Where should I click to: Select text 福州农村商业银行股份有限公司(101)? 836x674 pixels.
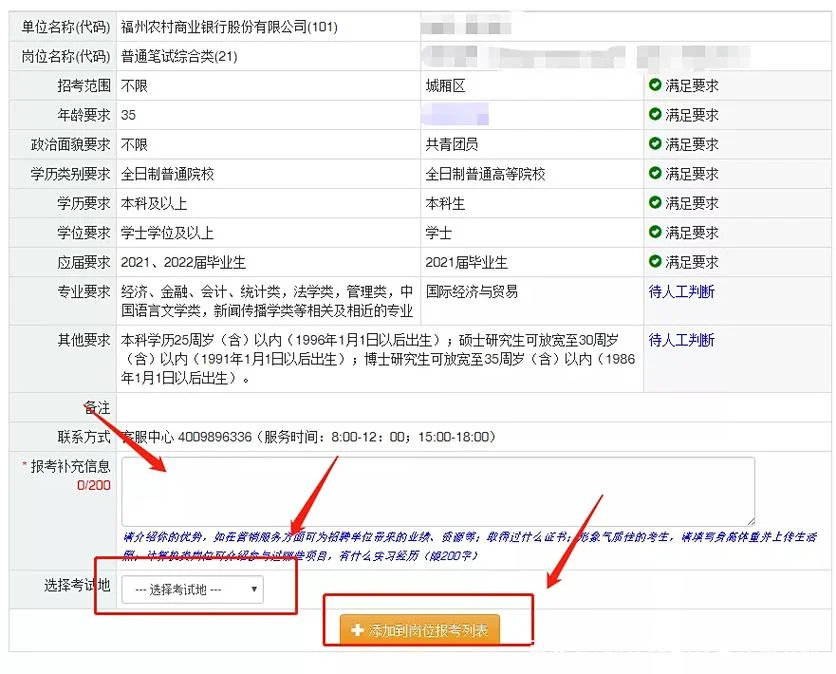229,27
